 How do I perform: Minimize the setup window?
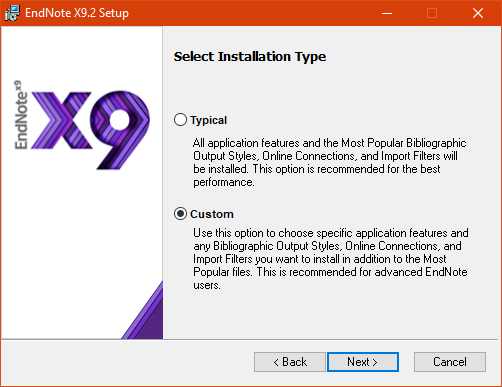pyautogui.click(x=387, y=13)
